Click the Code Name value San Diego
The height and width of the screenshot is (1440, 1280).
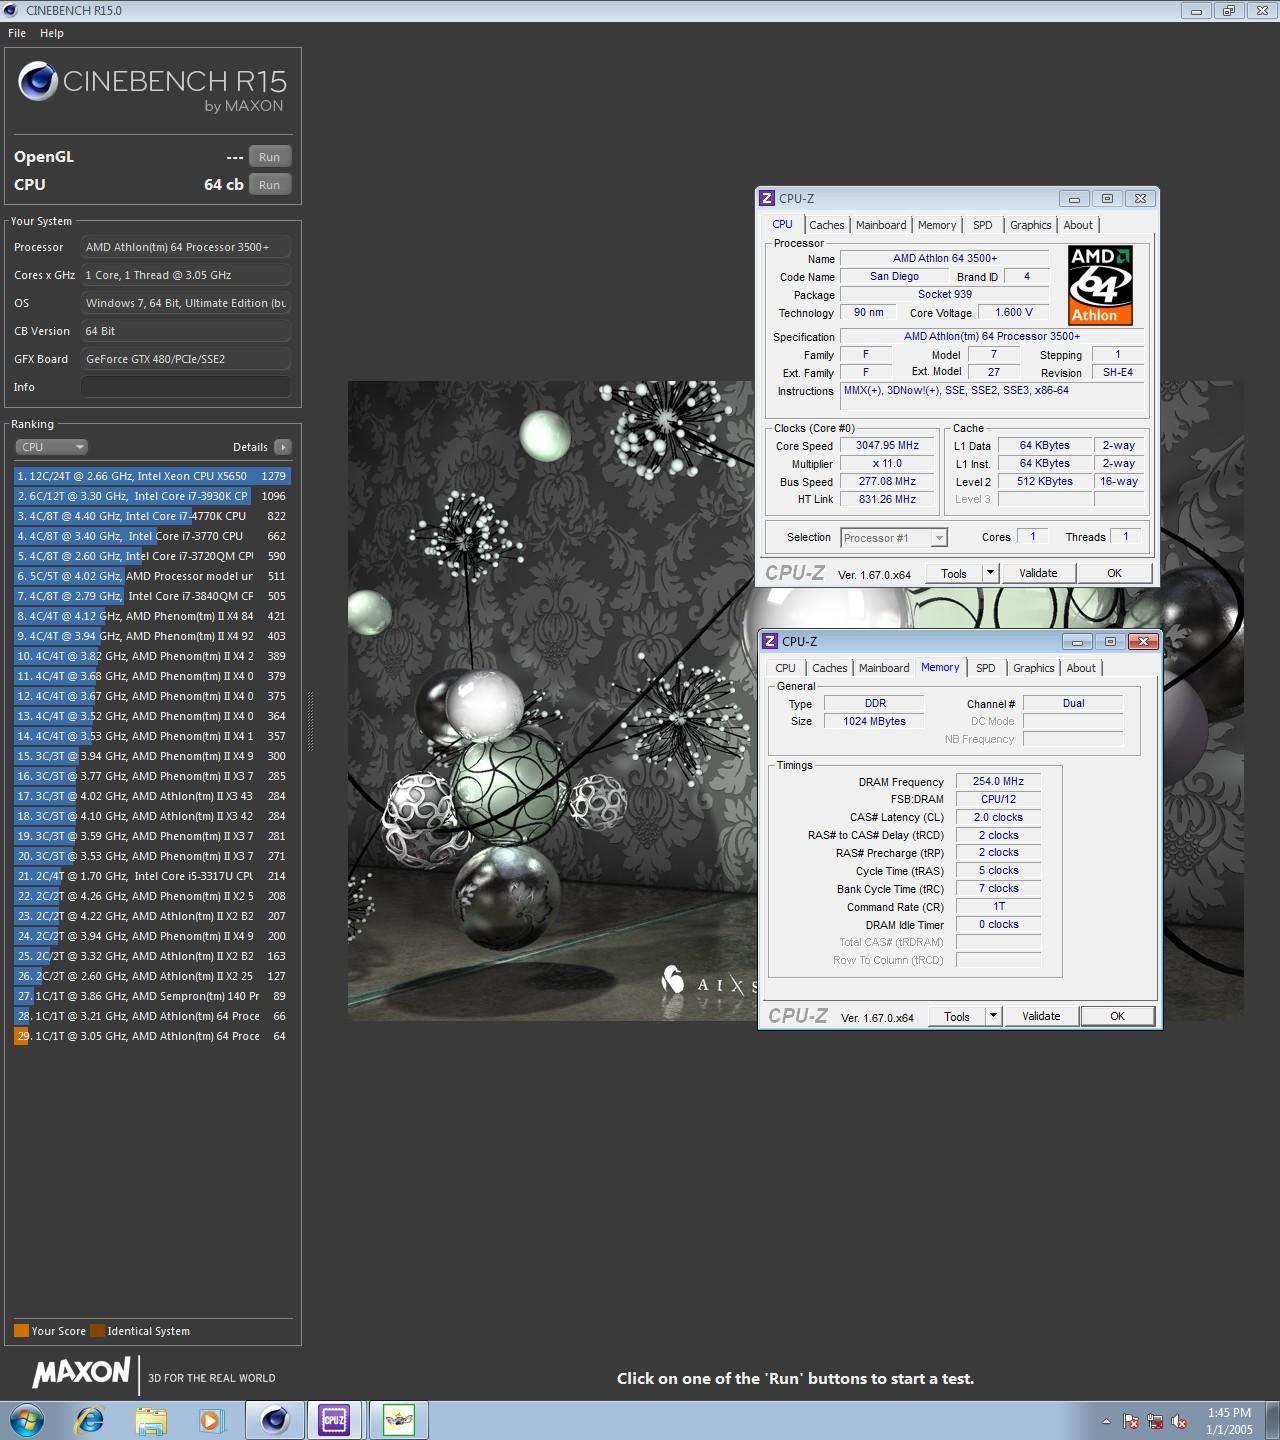pyautogui.click(x=894, y=277)
